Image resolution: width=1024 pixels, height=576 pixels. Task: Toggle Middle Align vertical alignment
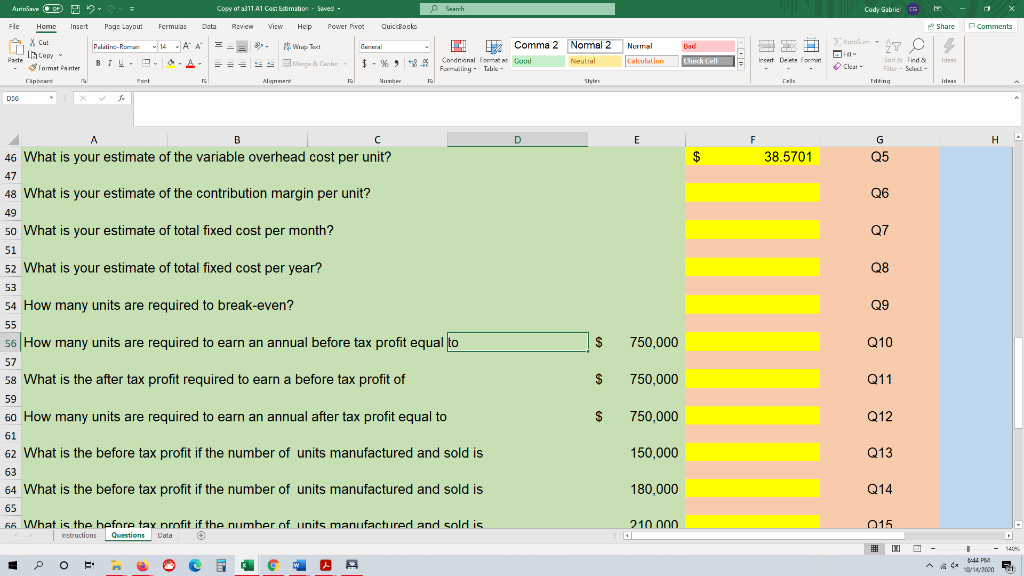(x=230, y=46)
